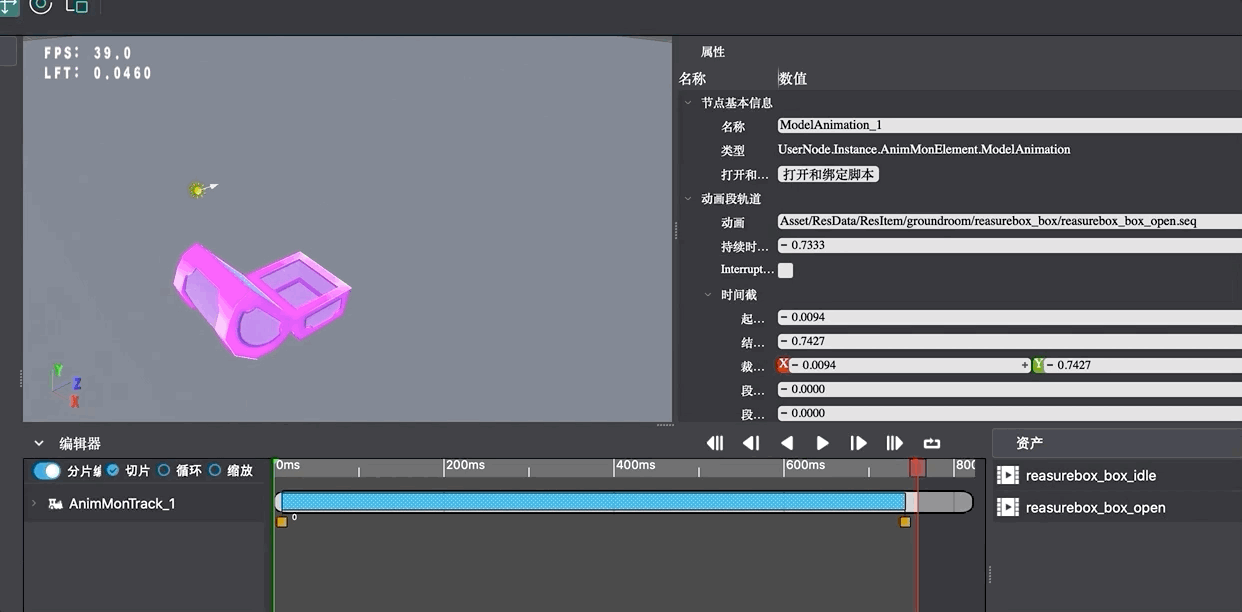1242x612 pixels.
Task: Select the 循环 radio option
Action: click(164, 470)
